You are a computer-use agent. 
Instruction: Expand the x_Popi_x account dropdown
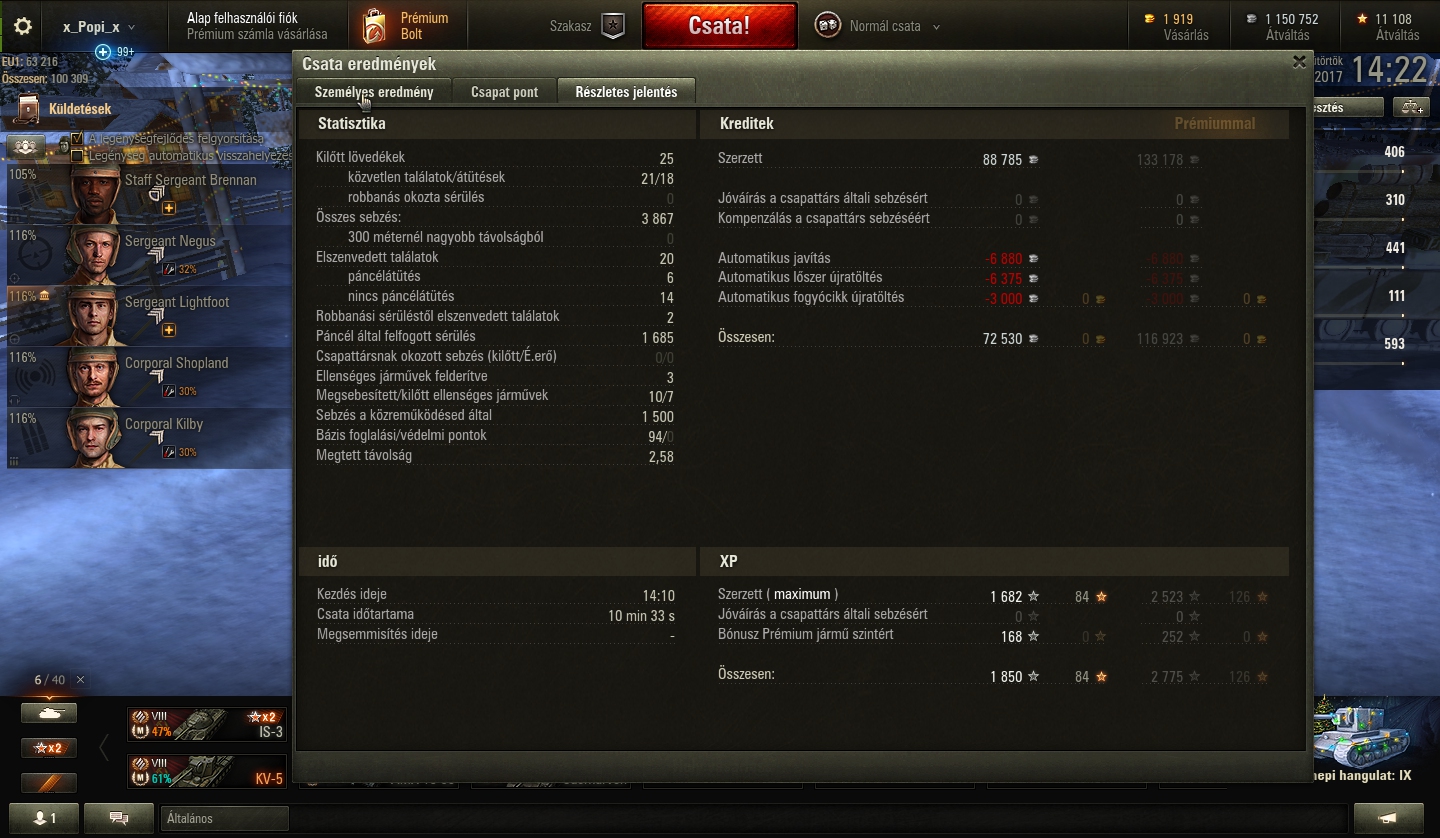[x=98, y=27]
